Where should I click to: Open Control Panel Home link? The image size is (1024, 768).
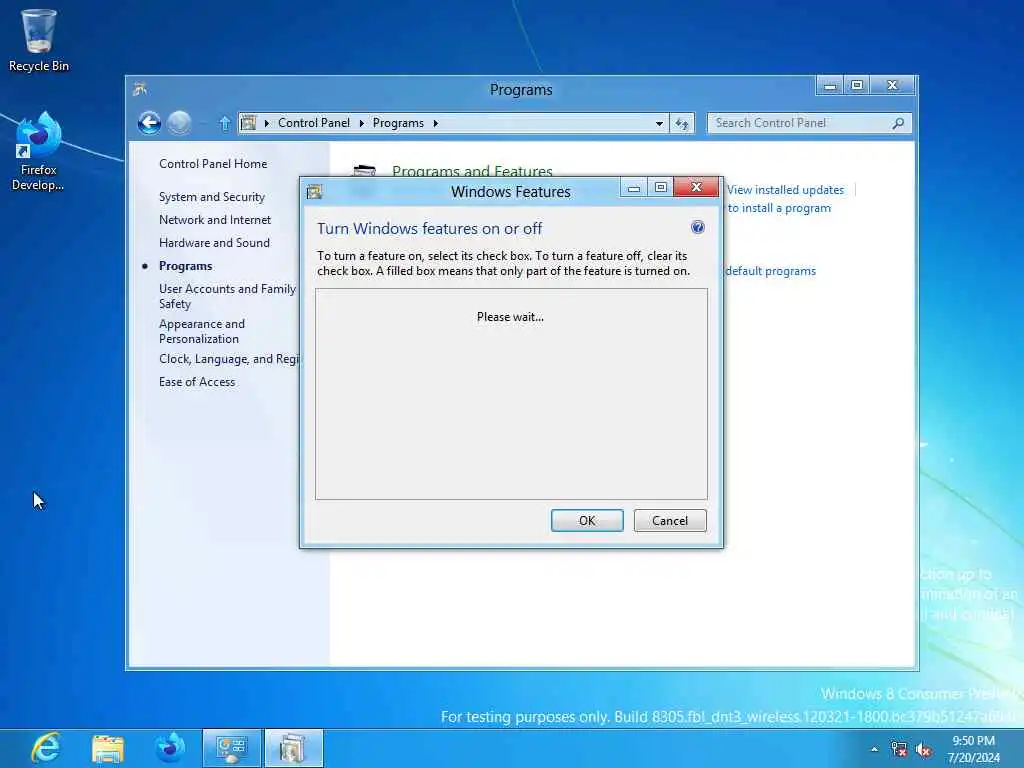click(x=213, y=164)
